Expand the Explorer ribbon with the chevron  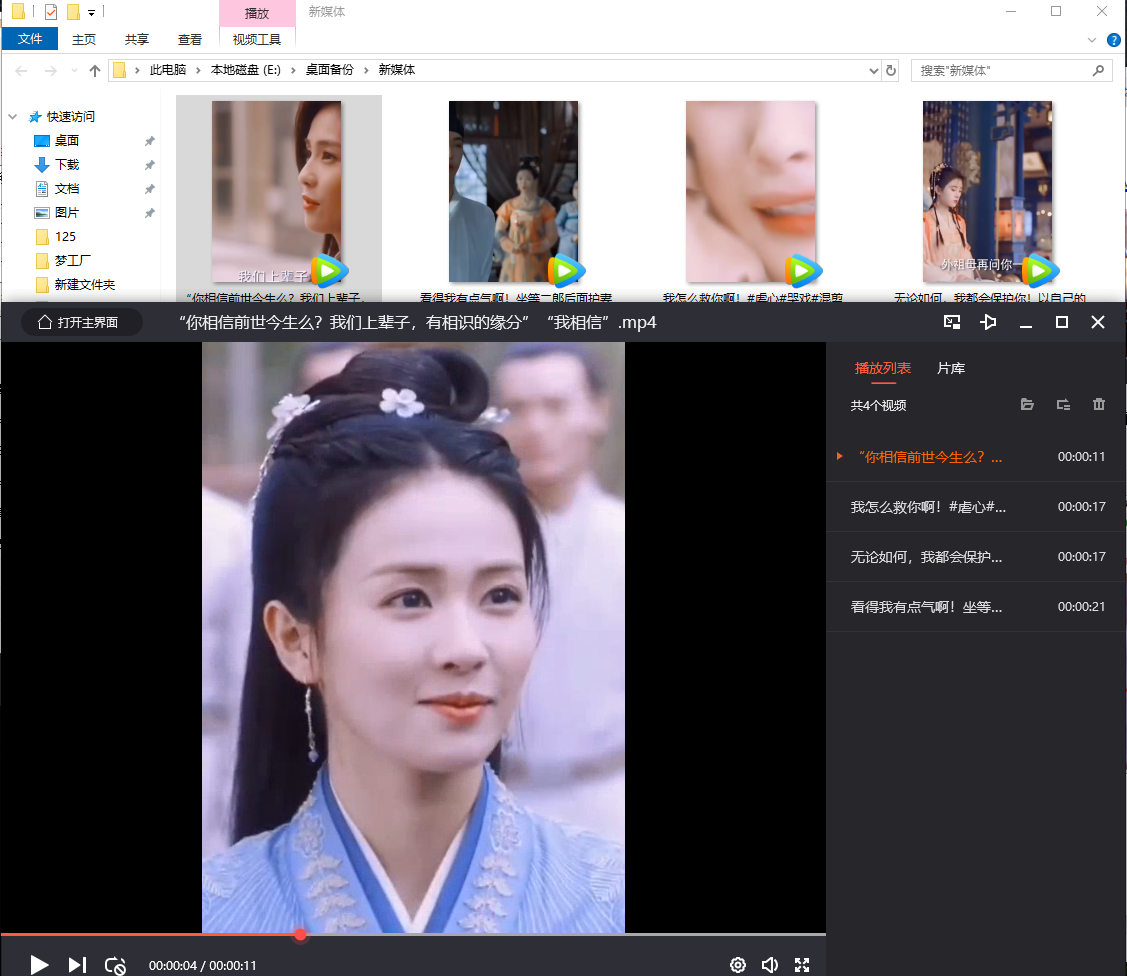pyautogui.click(x=1092, y=40)
